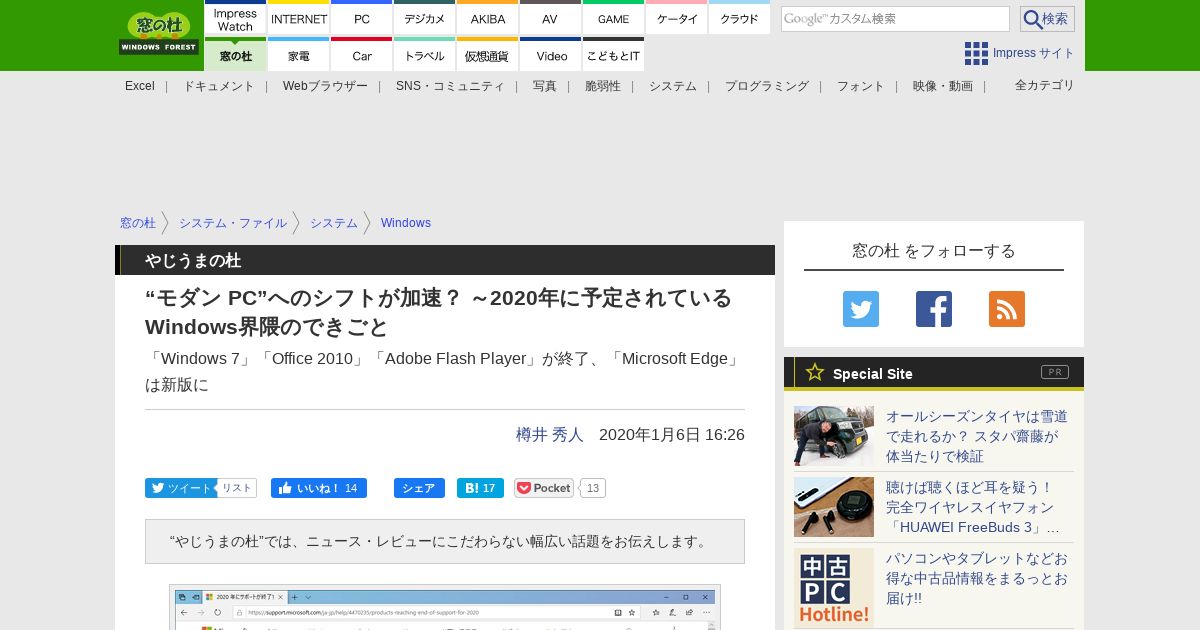The width and height of the screenshot is (1200, 630).
Task: Go to the システム category in menu
Action: (x=673, y=86)
